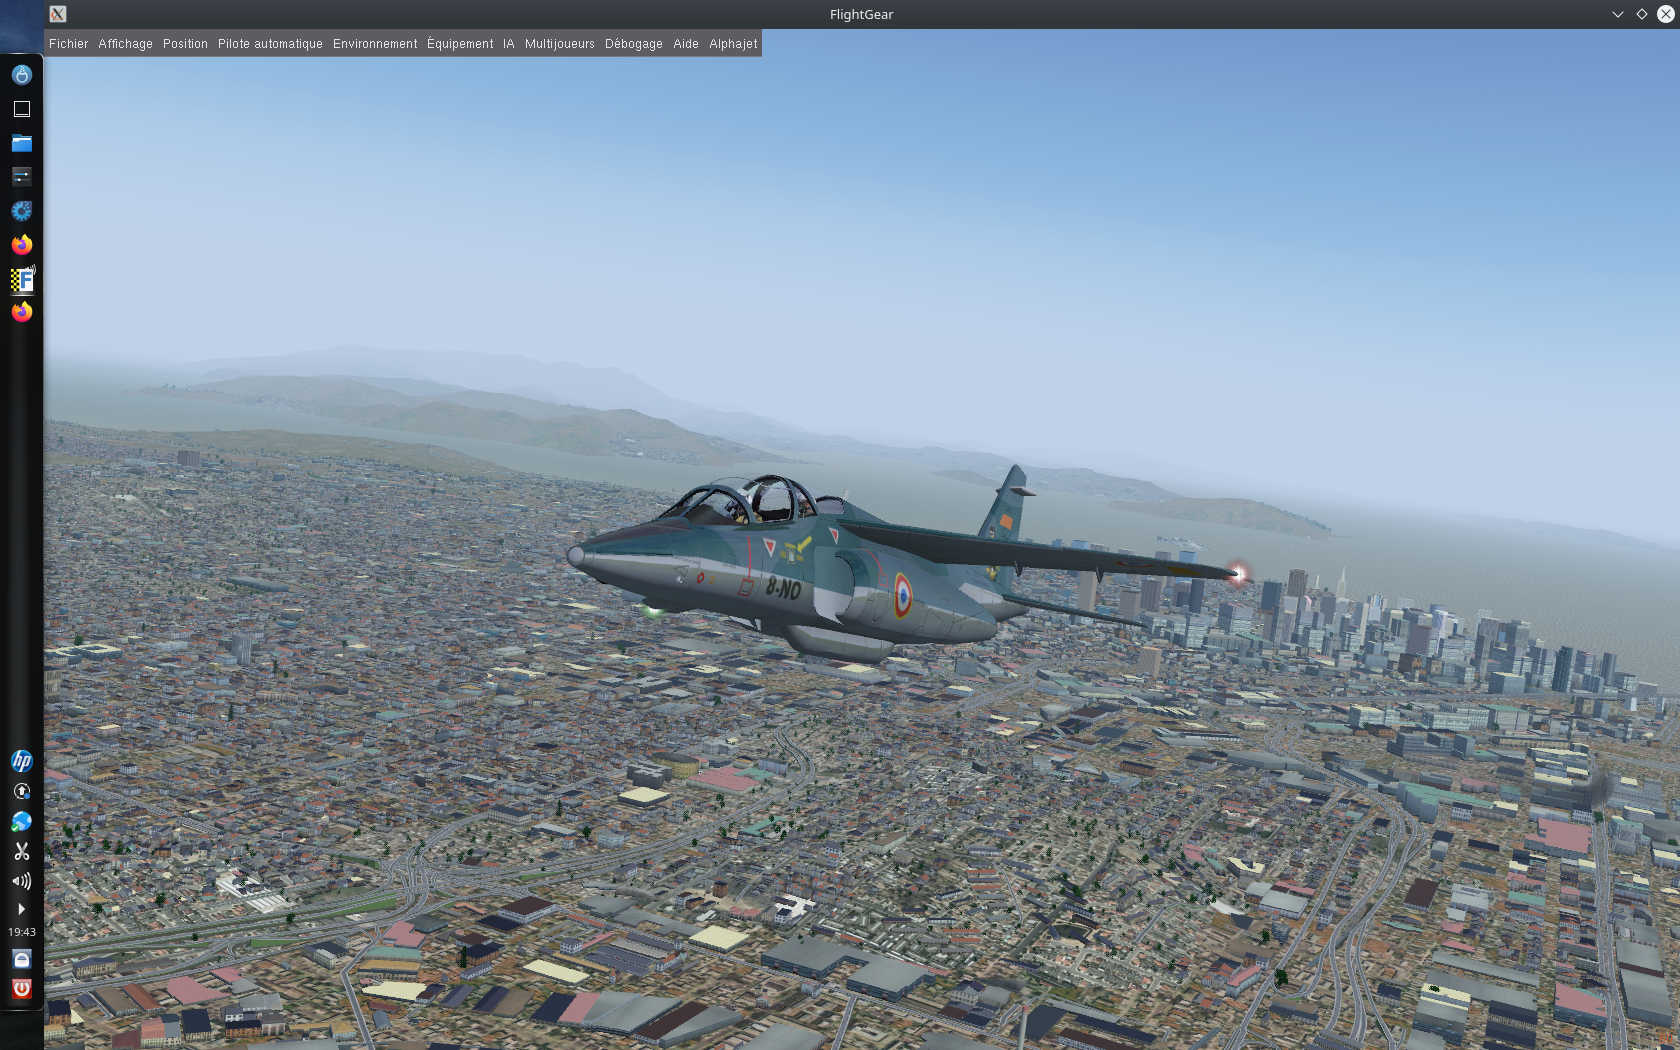Minimize the FlightGear window
Screen dimensions: 1680x1050
point(1618,14)
